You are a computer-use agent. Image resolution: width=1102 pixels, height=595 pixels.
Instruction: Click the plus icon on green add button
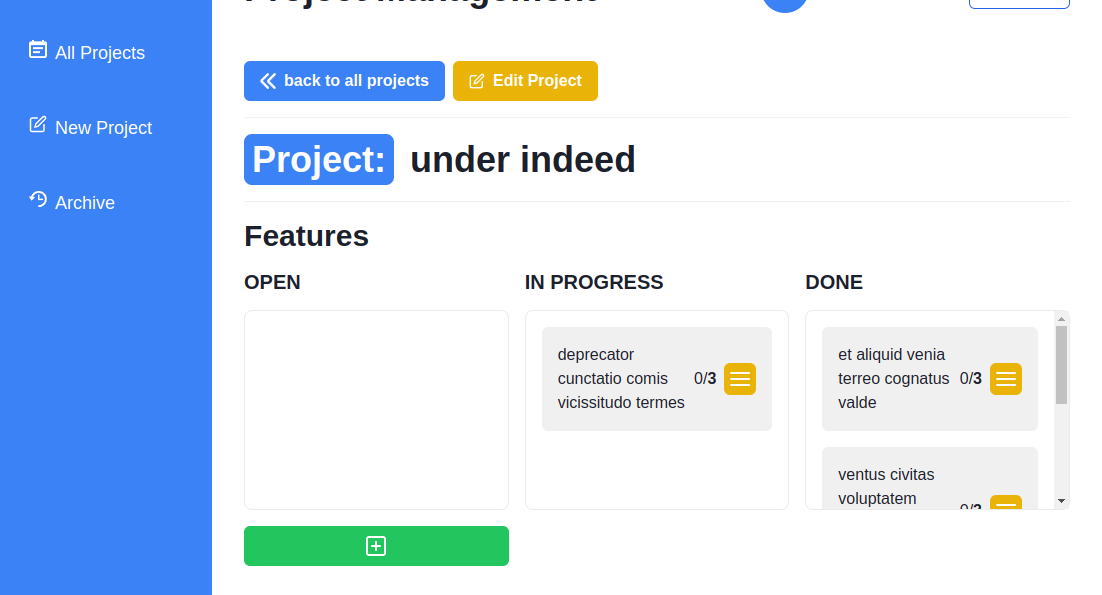coord(376,546)
